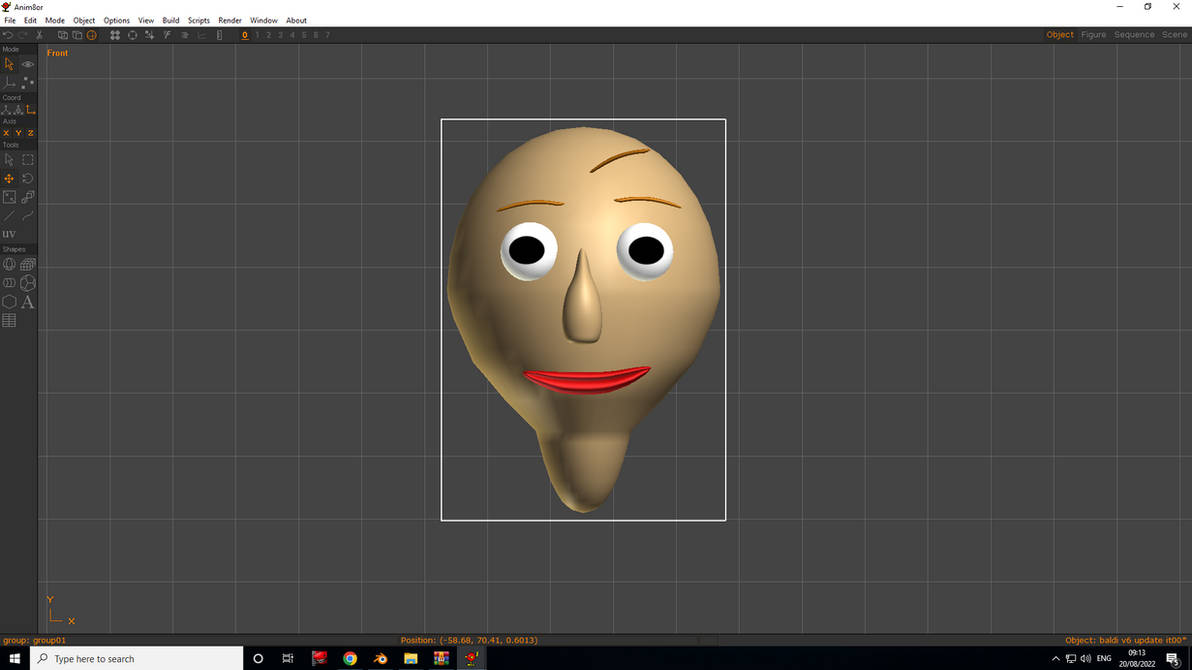Select the Curve drawing tool
Image resolution: width=1192 pixels, height=670 pixels.
(x=27, y=216)
